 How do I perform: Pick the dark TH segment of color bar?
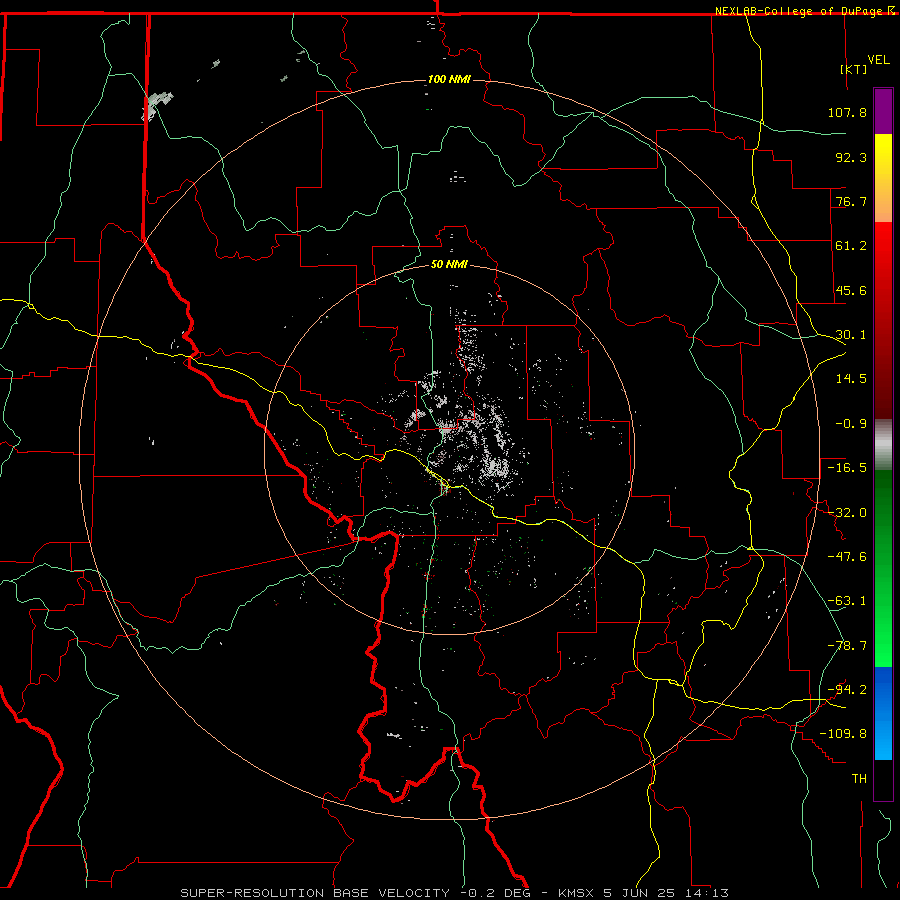883,779
